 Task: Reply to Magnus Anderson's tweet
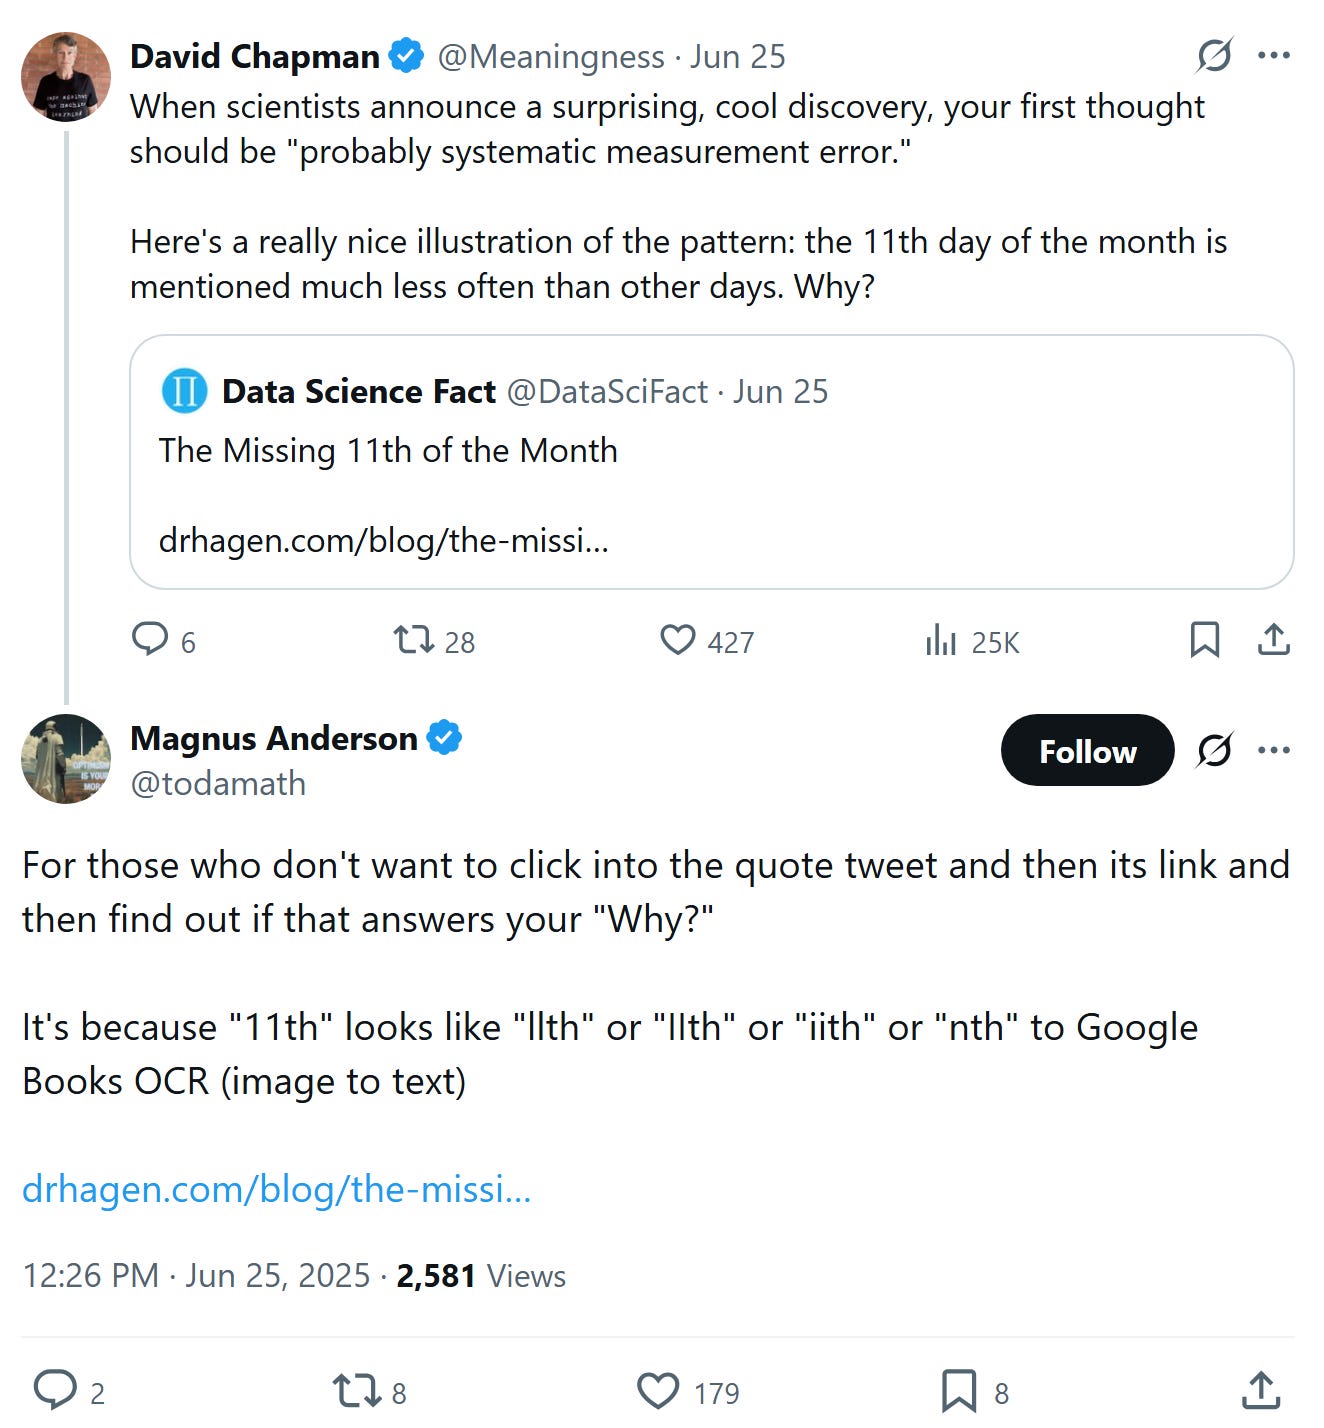click(56, 1390)
